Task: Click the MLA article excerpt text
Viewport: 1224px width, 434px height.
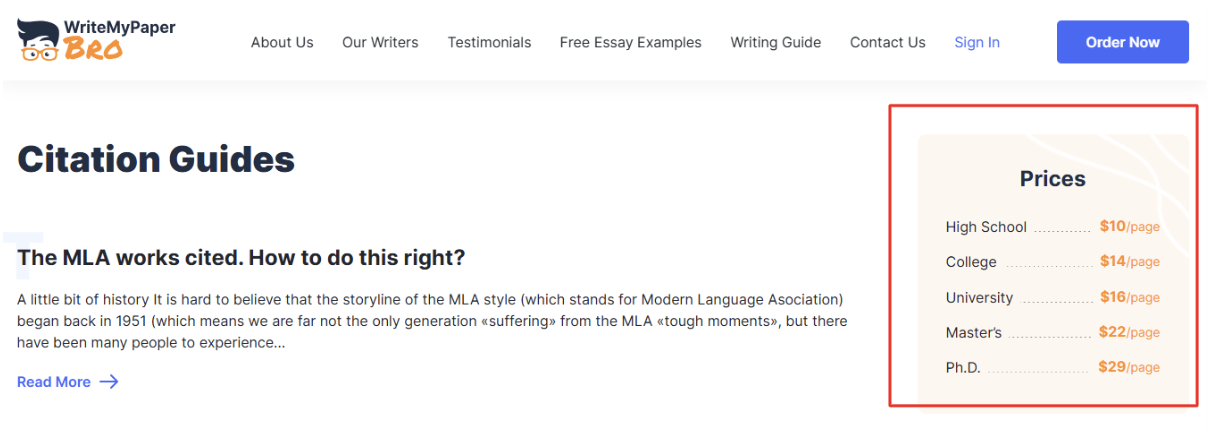Action: tap(432, 321)
